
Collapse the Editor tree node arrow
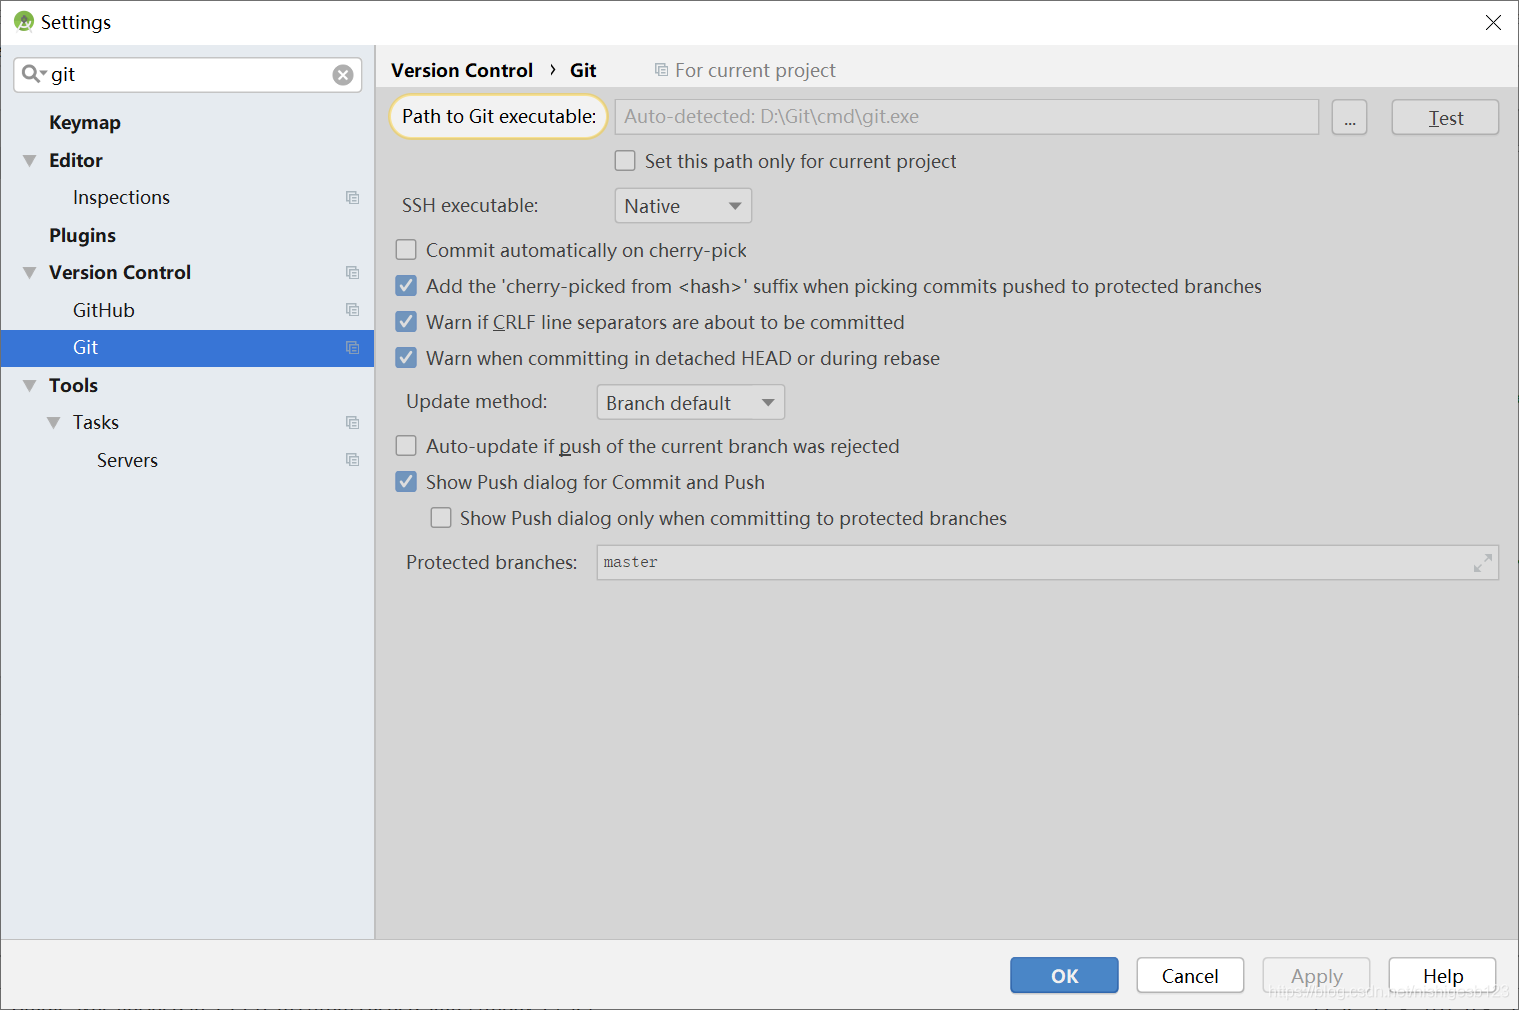tap(30, 161)
